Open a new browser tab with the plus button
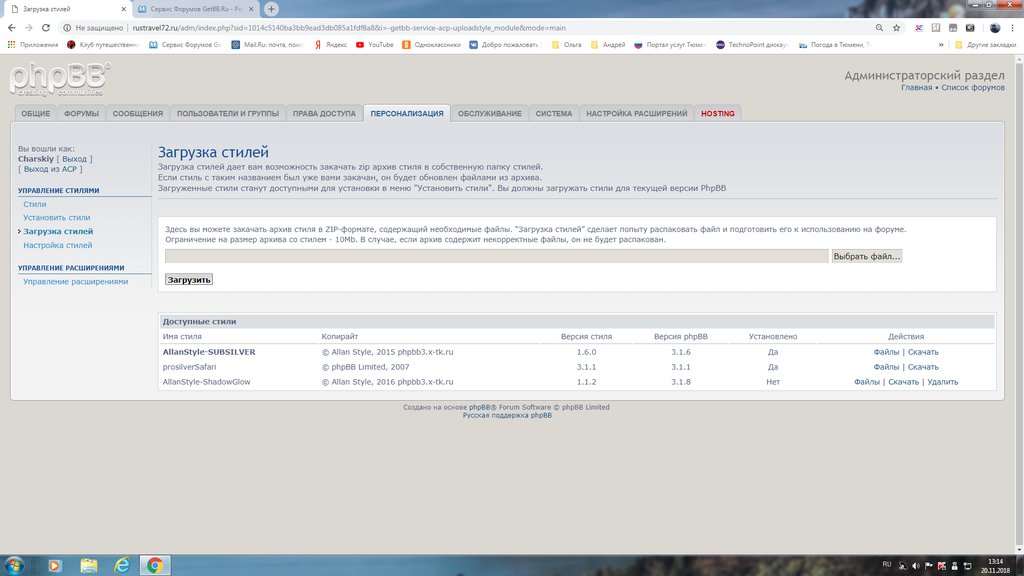This screenshot has width=1024, height=576. (271, 8)
